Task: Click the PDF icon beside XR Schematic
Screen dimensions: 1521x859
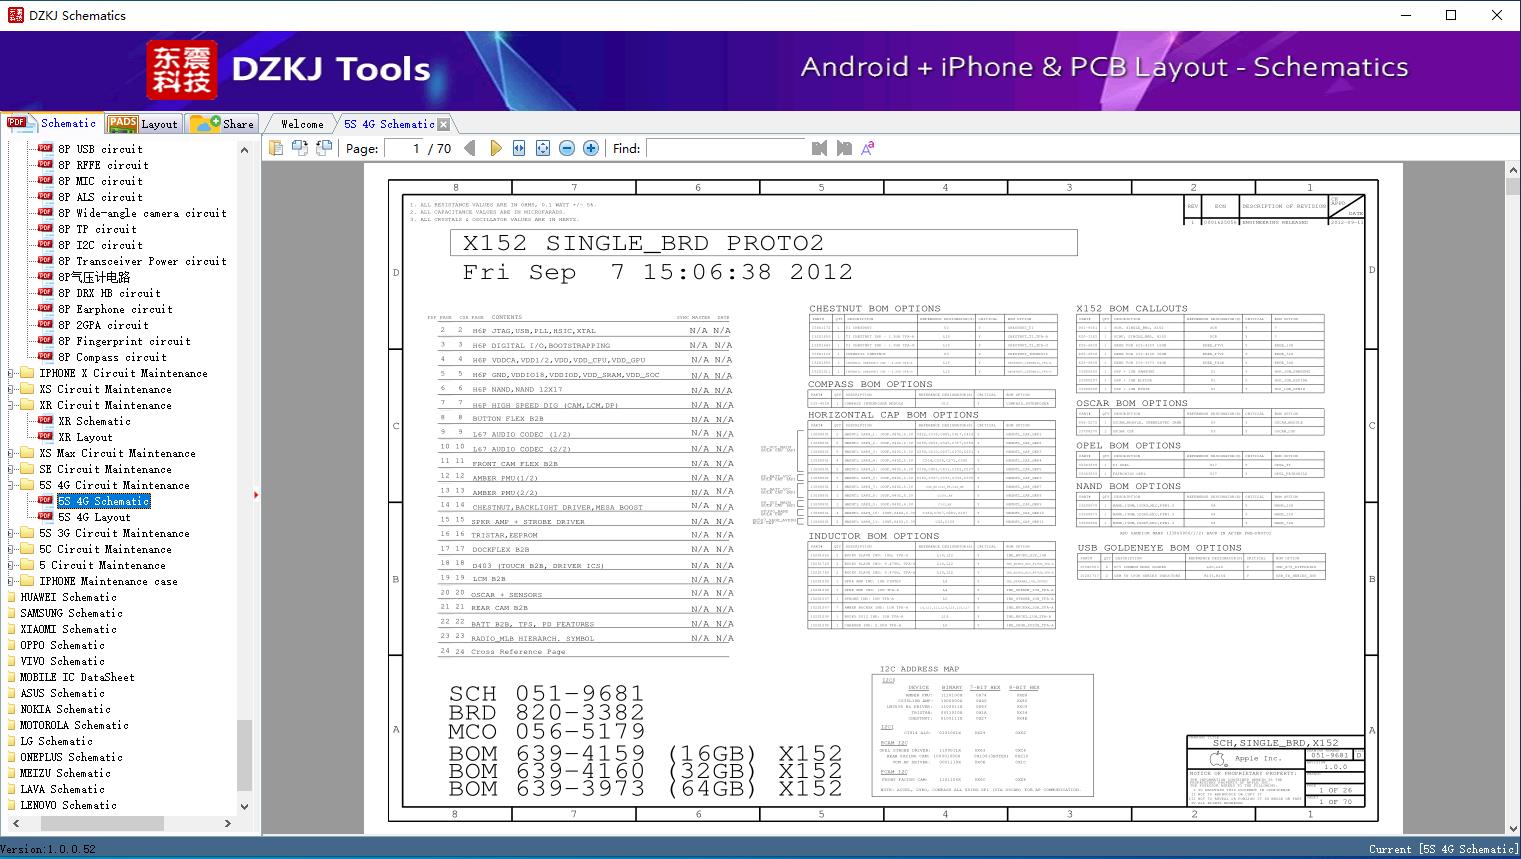Action: pos(45,421)
